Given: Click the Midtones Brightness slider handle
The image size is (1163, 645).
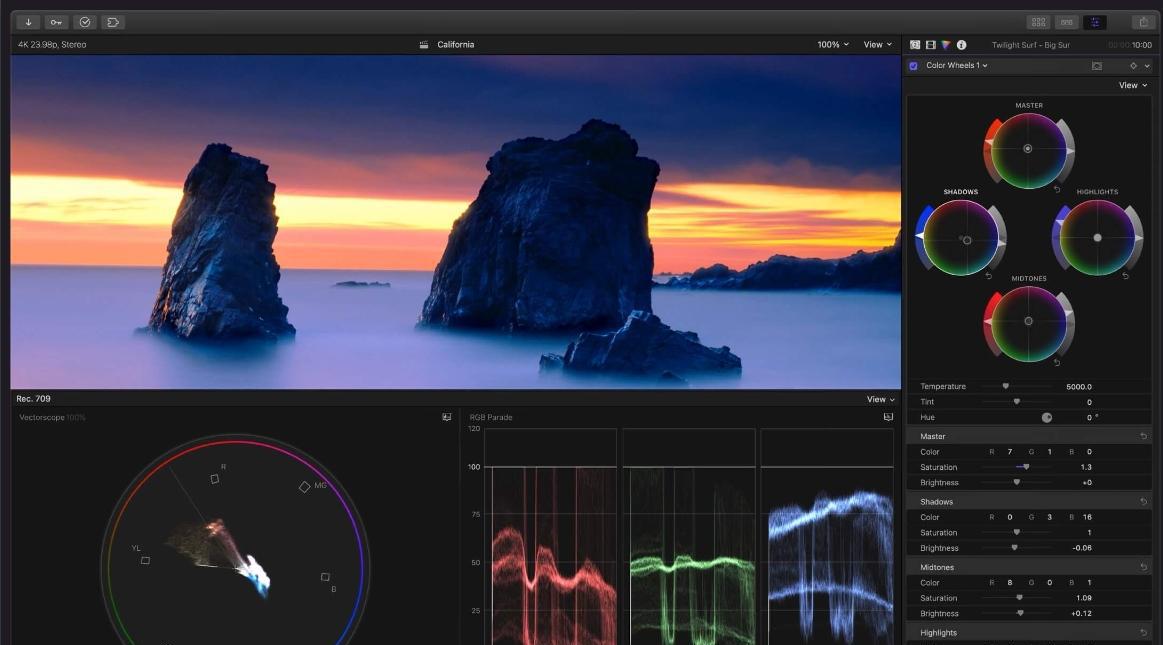Looking at the screenshot, I should tap(1021, 613).
